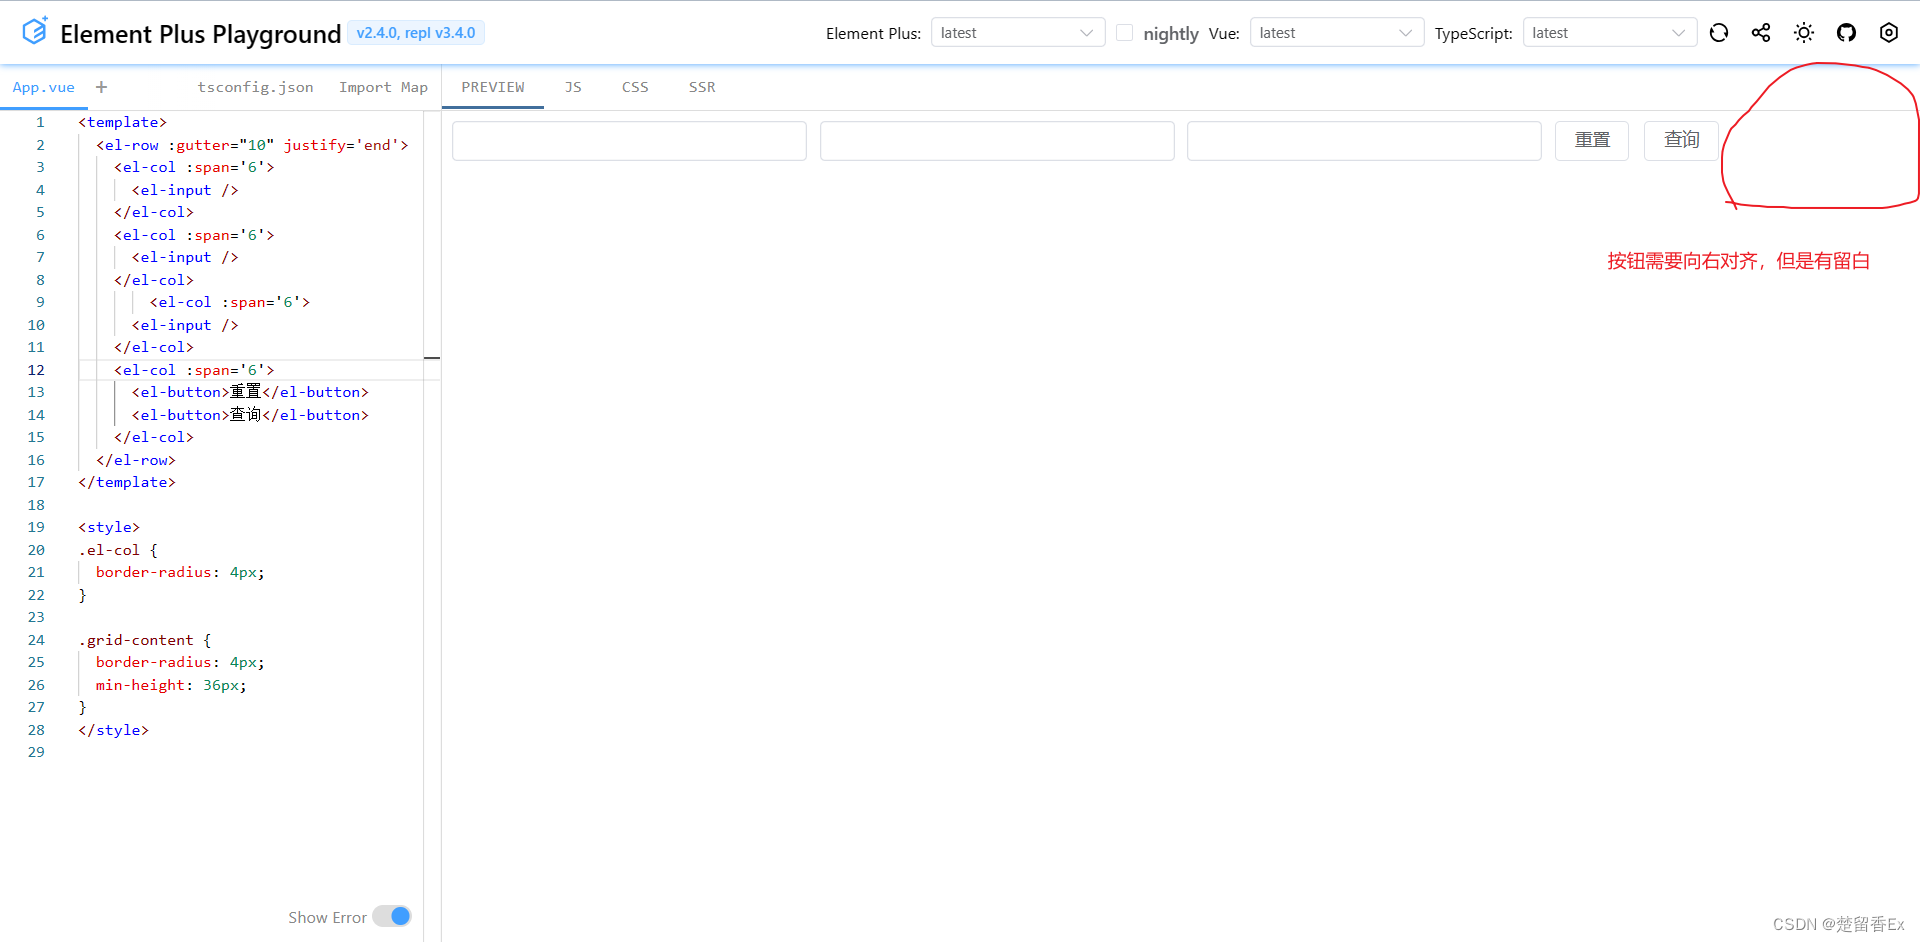Add a new file with plus icon
The image size is (1920, 942).
(x=101, y=87)
